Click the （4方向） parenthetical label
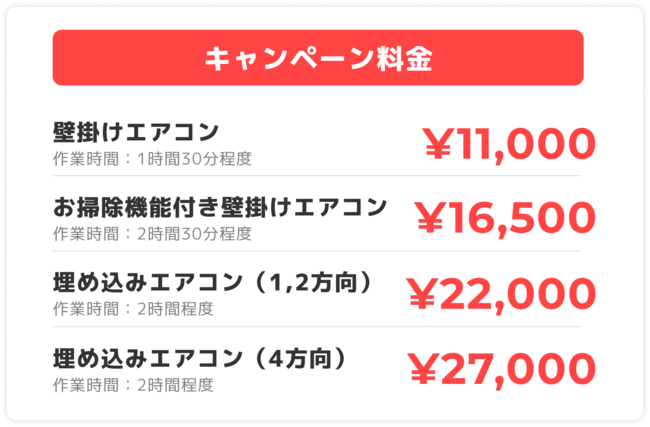The width and height of the screenshot is (650, 427). tap(300, 357)
